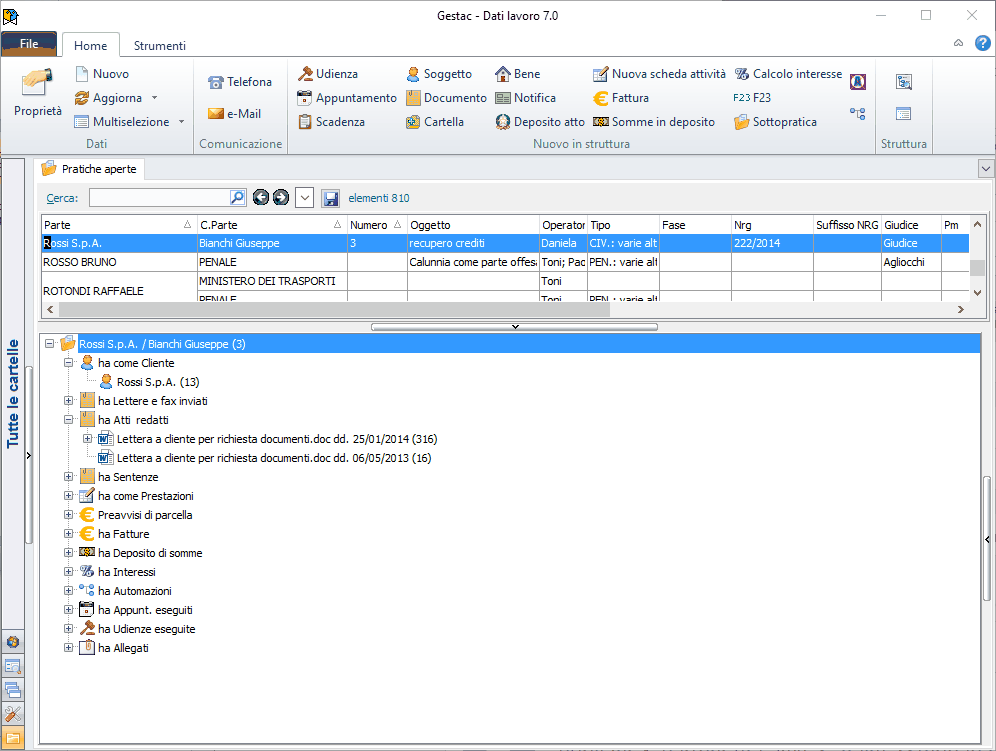Collapse the table pane using splitter arrow
Screen dimensions: 996x751
pyautogui.click(x=515, y=327)
